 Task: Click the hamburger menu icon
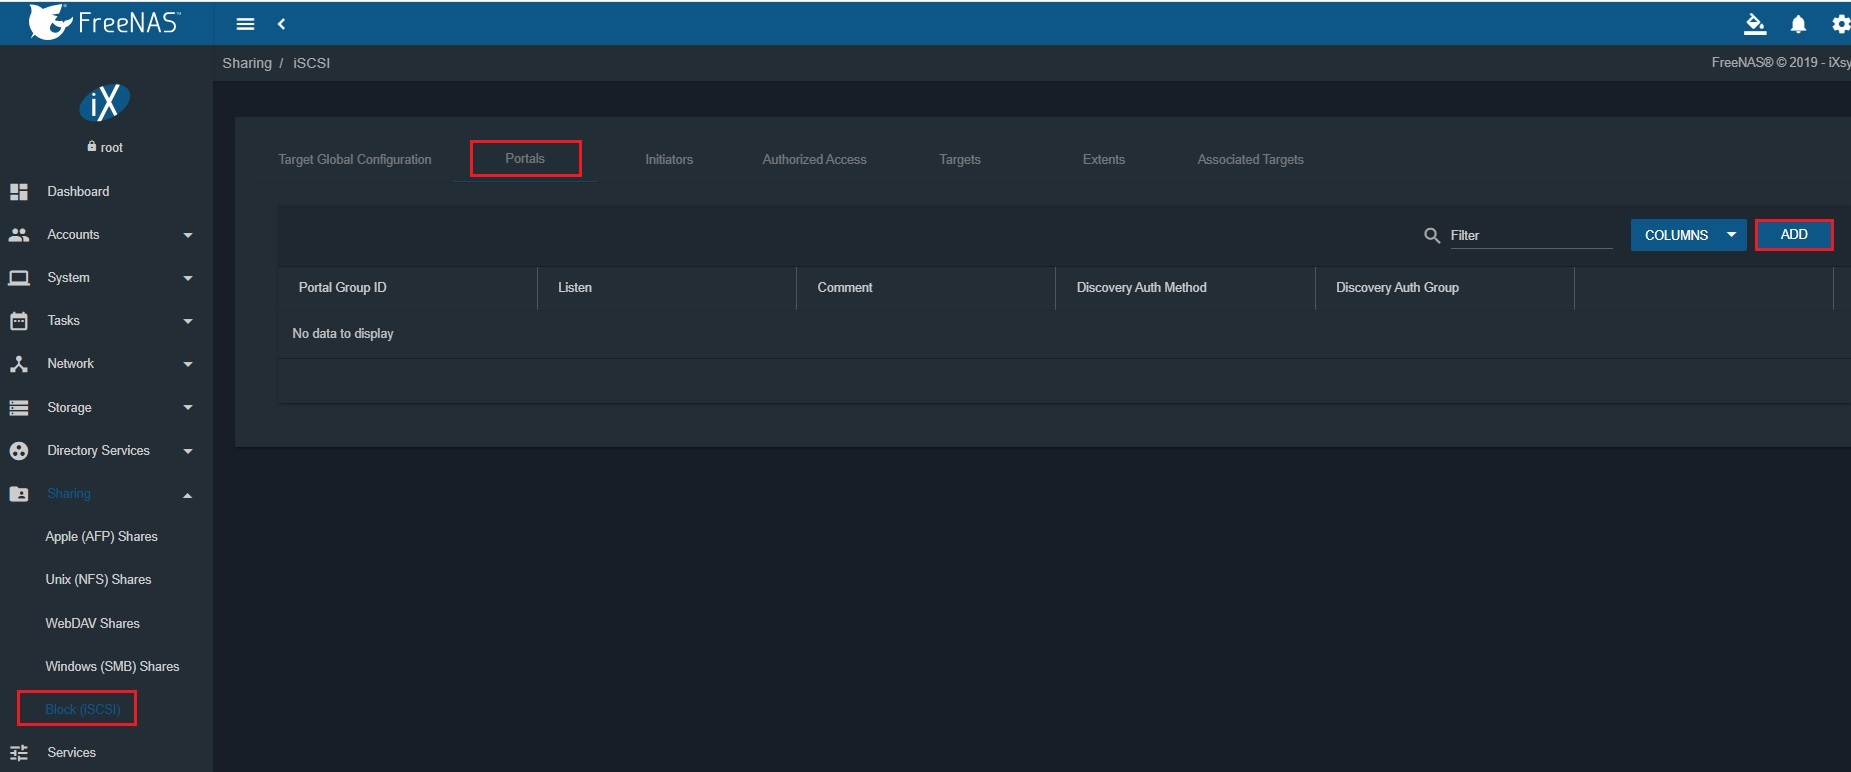tap(245, 24)
